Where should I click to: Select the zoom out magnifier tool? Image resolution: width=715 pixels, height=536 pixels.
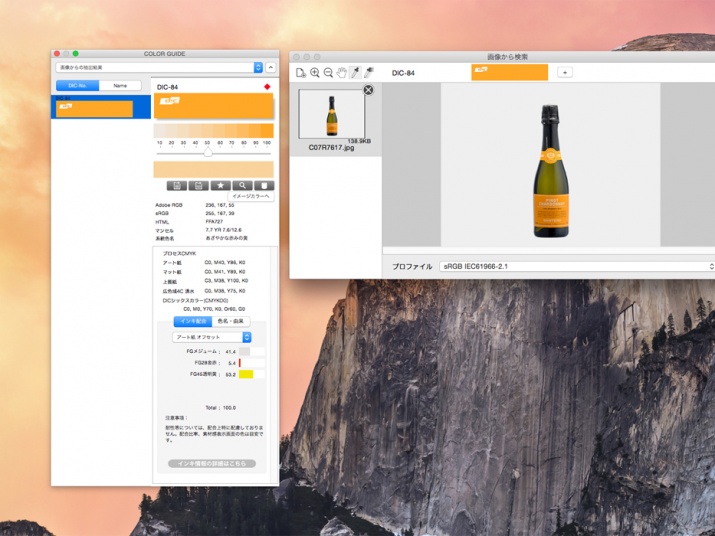[x=328, y=73]
